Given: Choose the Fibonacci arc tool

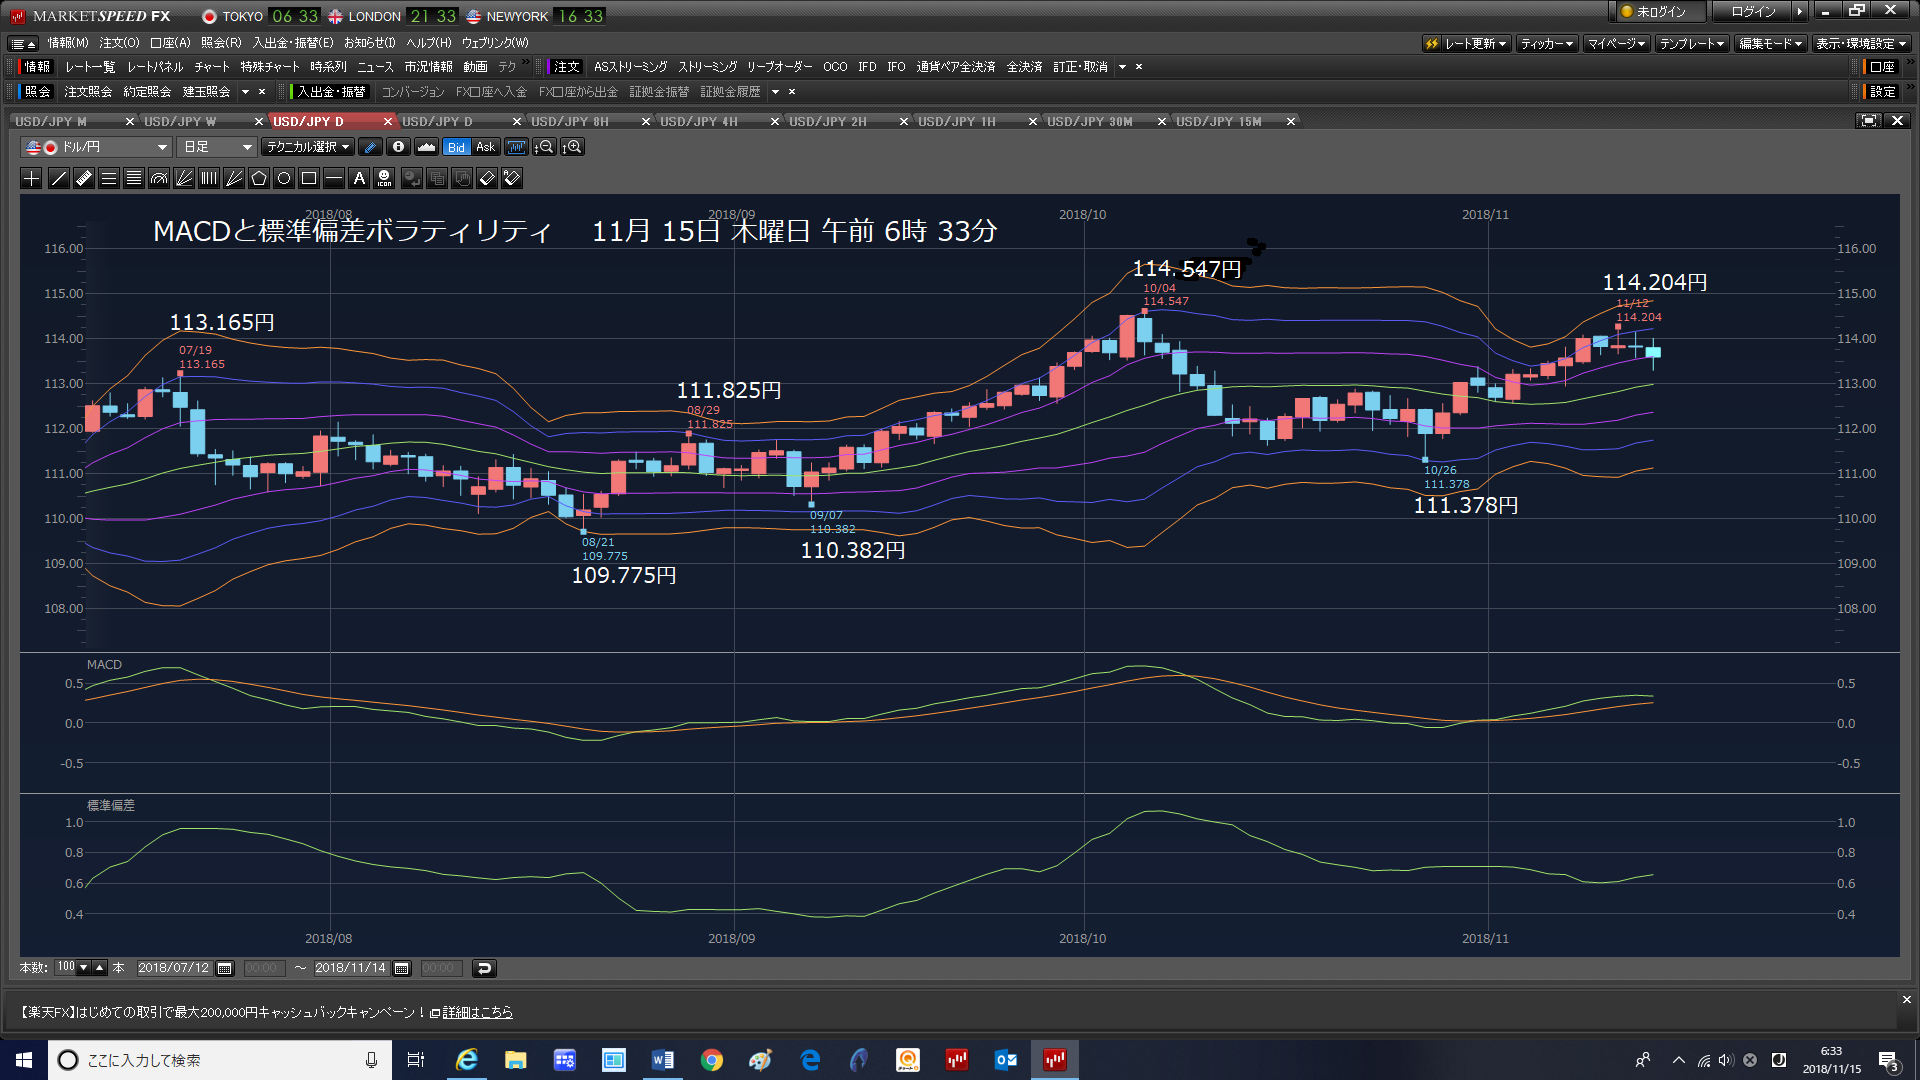Looking at the screenshot, I should pyautogui.click(x=159, y=178).
